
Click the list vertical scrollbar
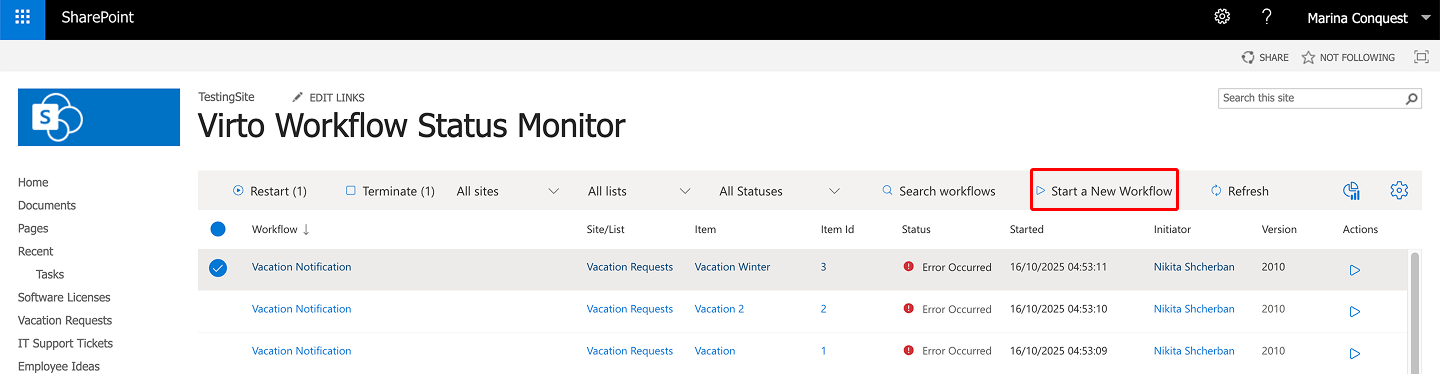coord(1415,312)
